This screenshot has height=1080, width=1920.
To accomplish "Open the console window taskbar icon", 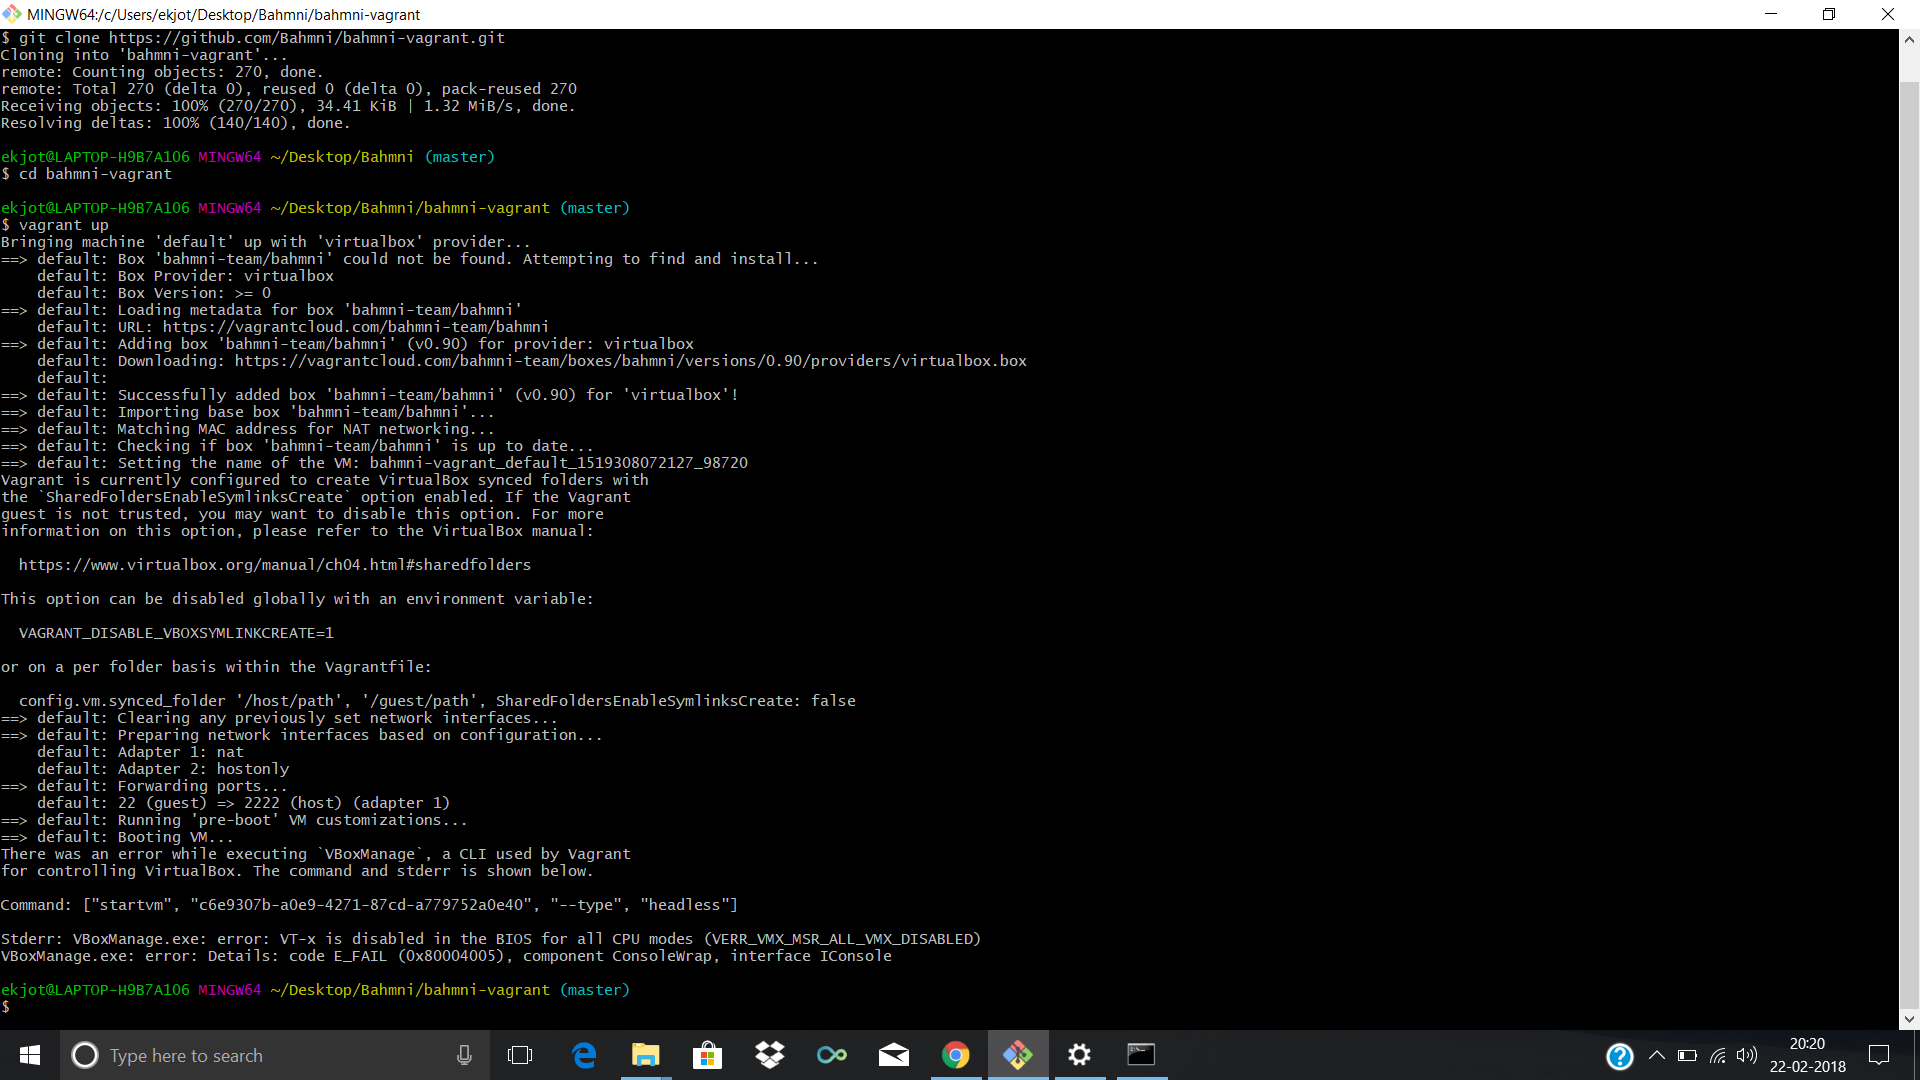I will [x=1142, y=1055].
